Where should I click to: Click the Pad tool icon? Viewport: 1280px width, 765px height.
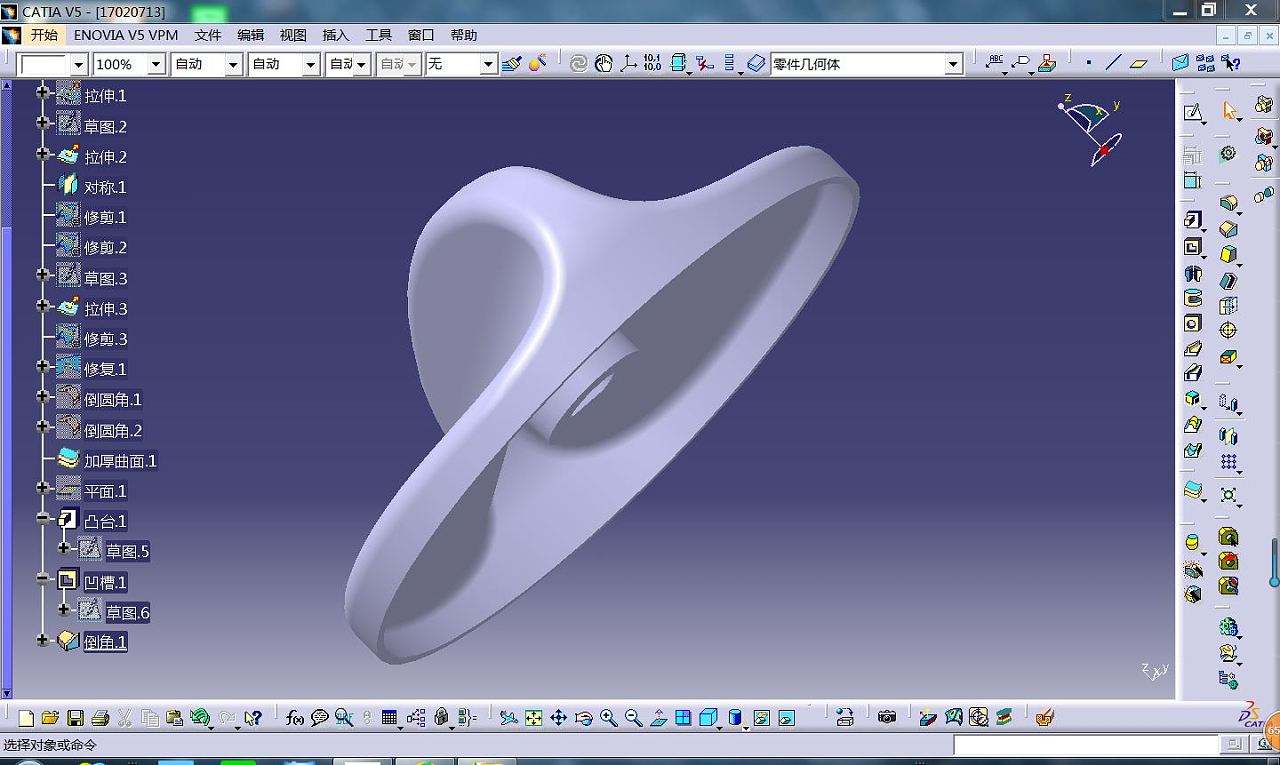point(1192,220)
